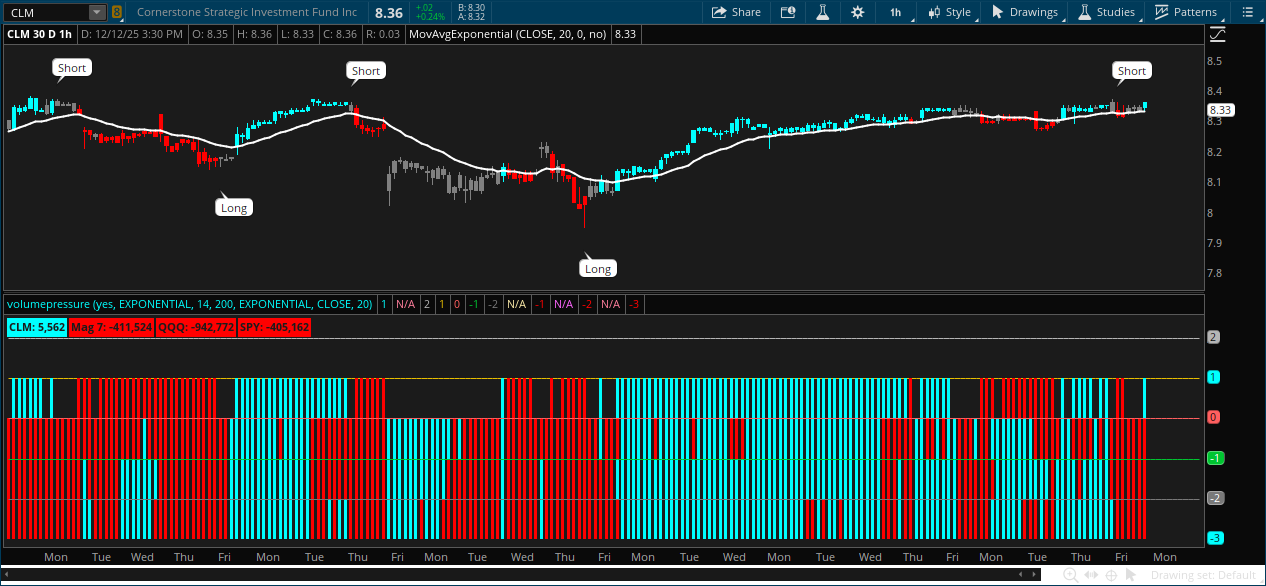Click the yellow 8 color link badge
This screenshot has width=1266, height=586.
pos(117,12)
